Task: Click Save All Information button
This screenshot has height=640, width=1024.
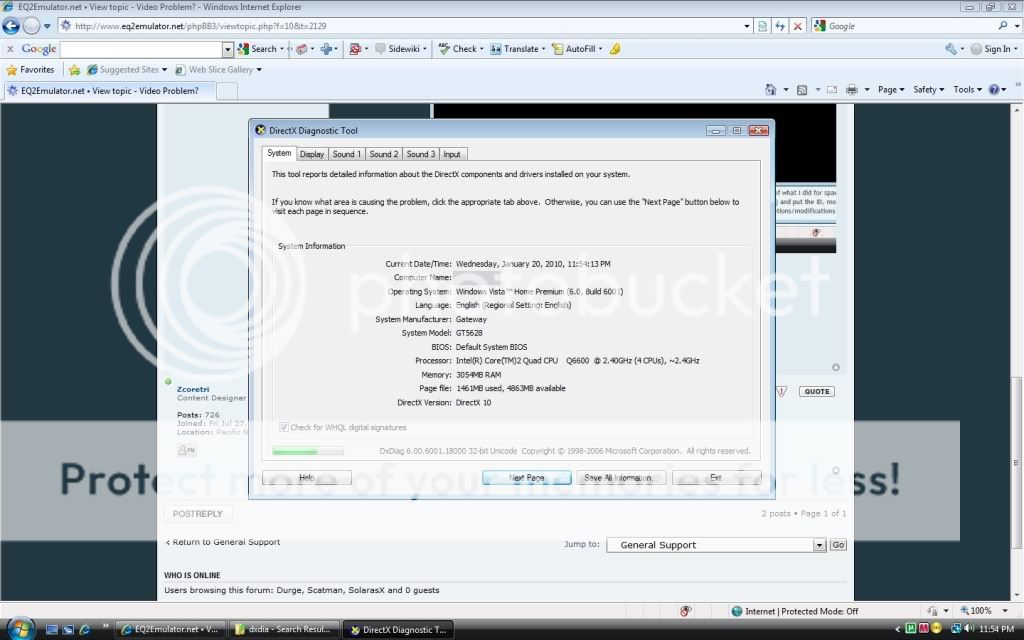Action: (621, 478)
